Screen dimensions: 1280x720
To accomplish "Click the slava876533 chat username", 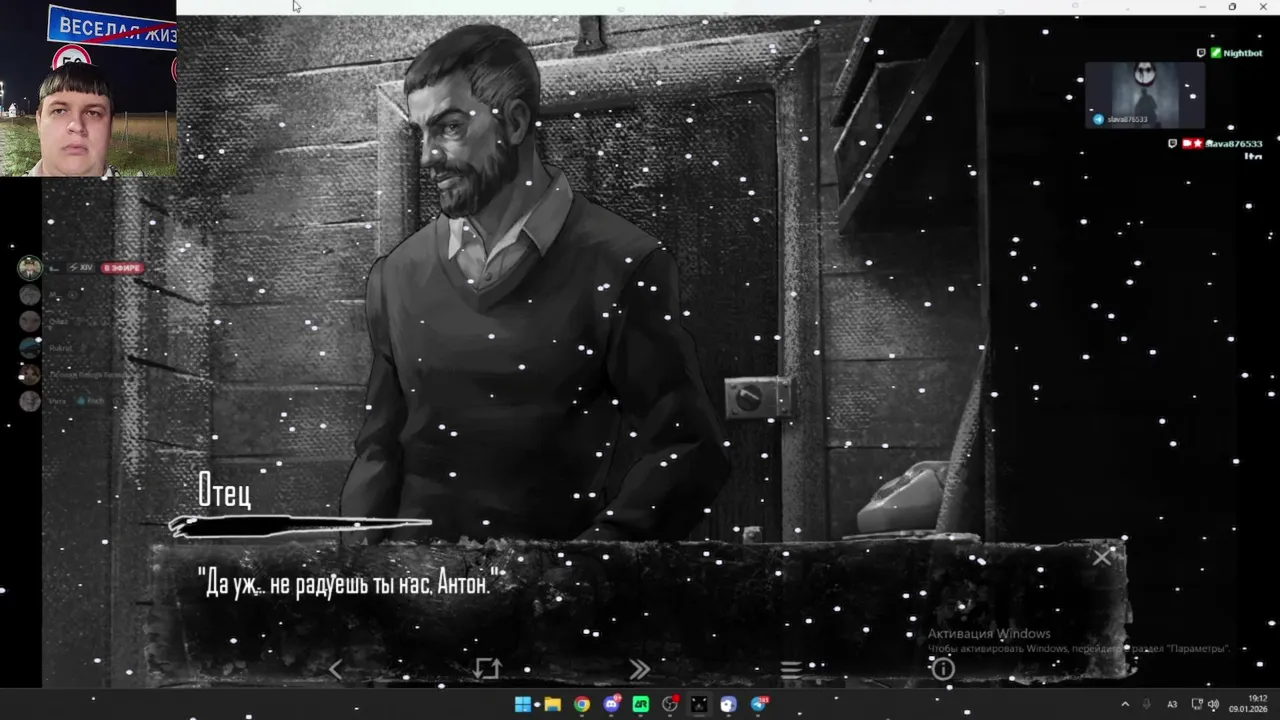I will 1234,144.
